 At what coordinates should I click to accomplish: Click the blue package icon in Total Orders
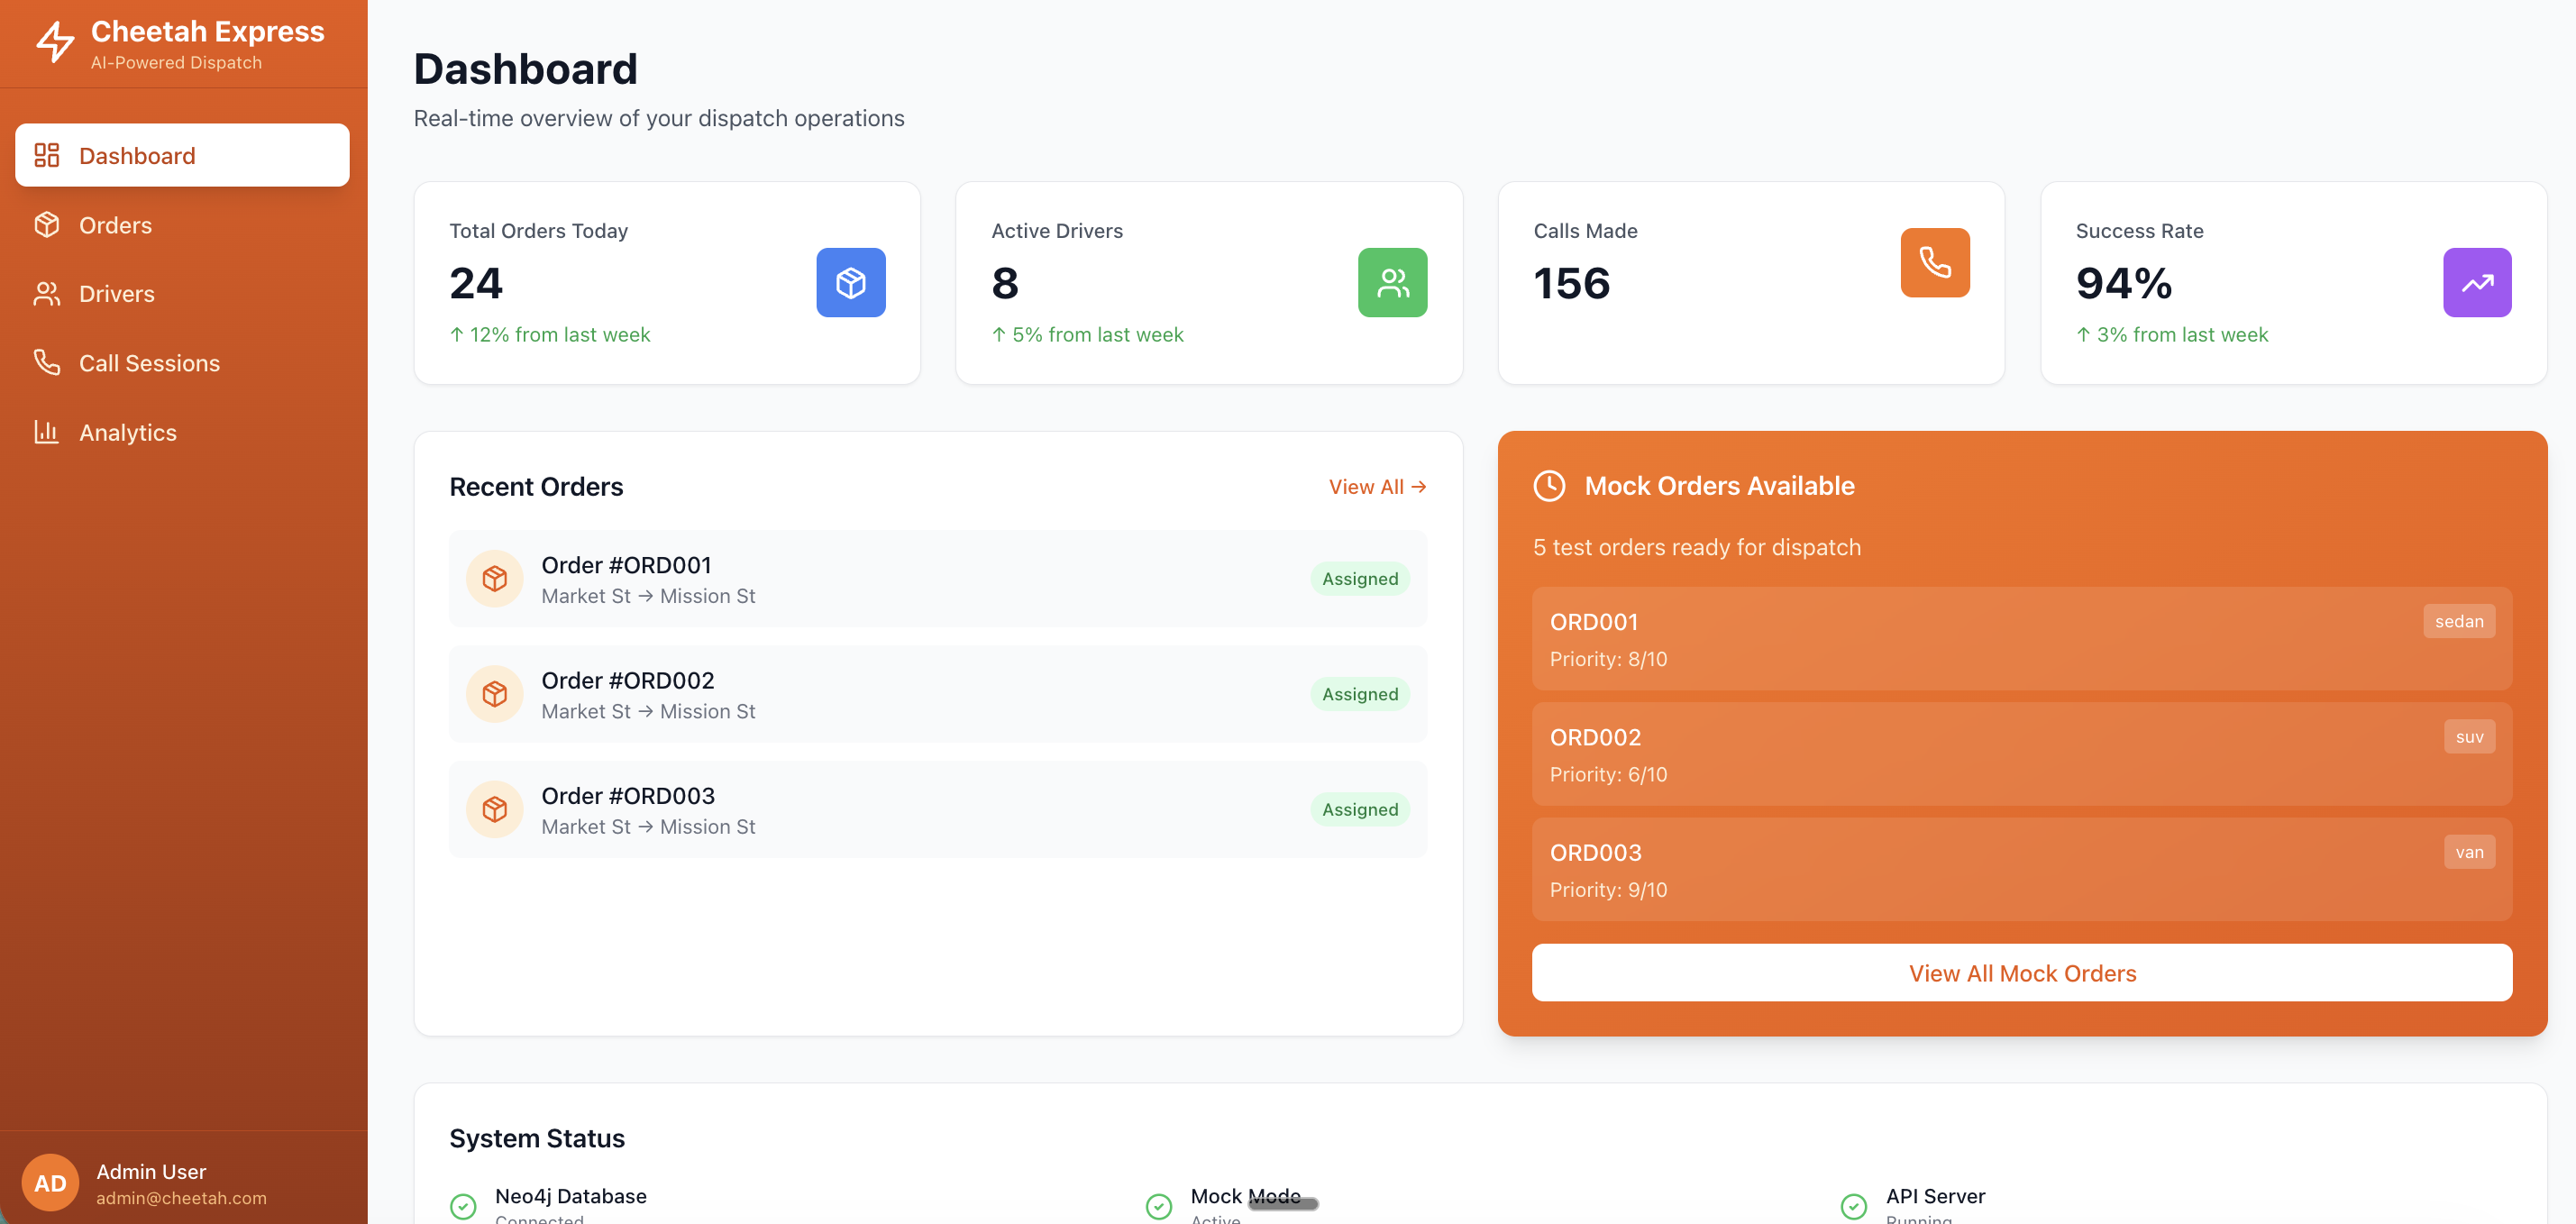tap(850, 283)
